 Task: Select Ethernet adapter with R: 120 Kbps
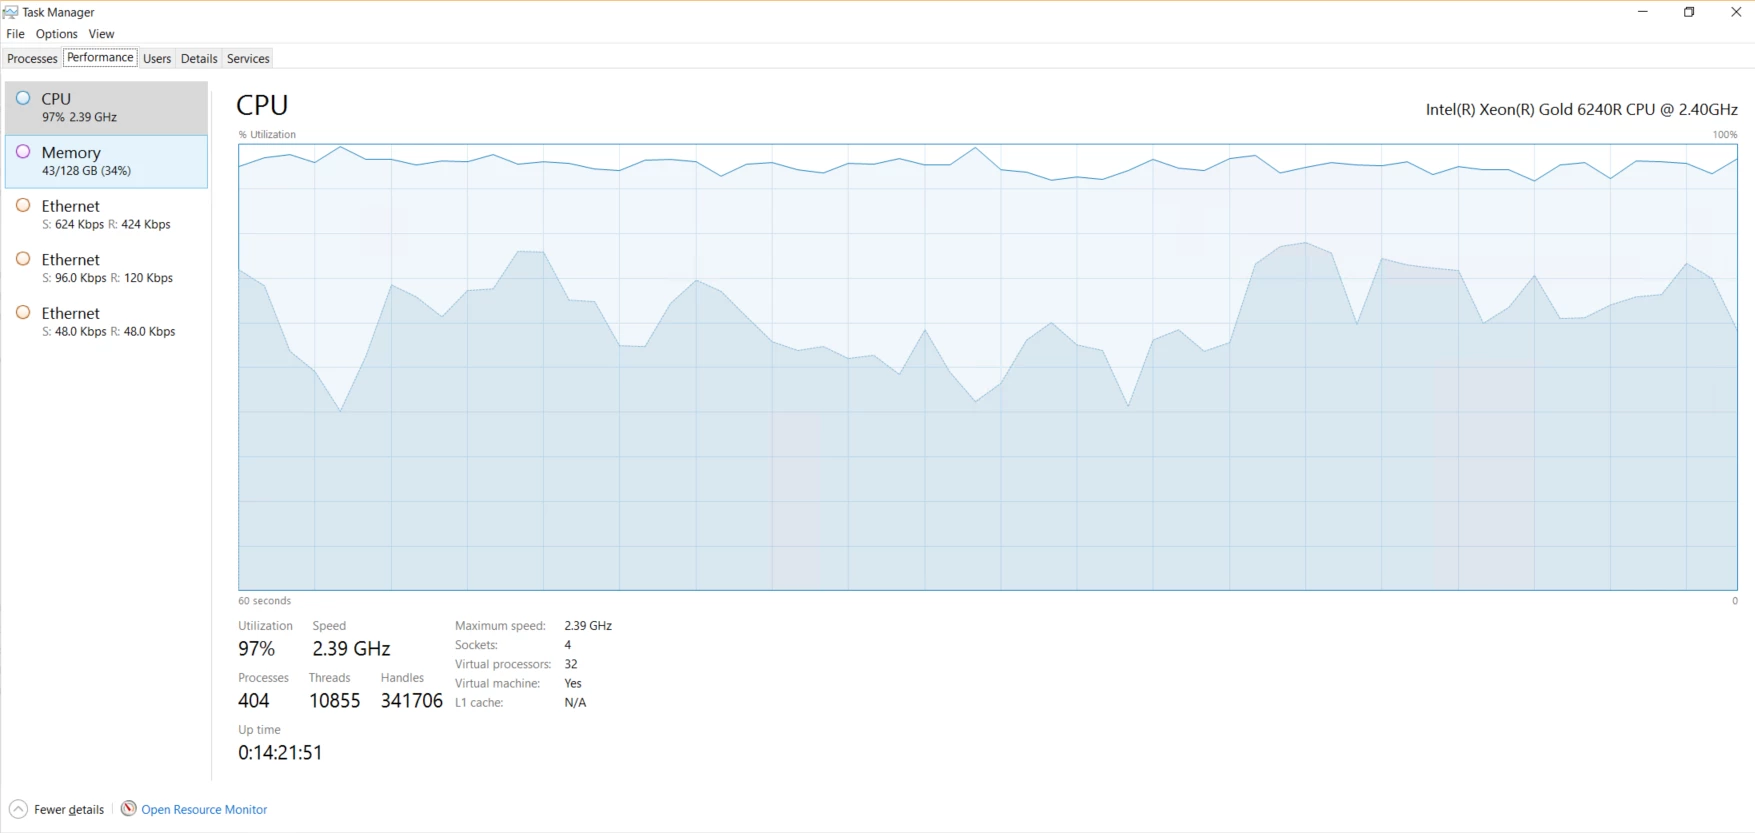click(106, 268)
